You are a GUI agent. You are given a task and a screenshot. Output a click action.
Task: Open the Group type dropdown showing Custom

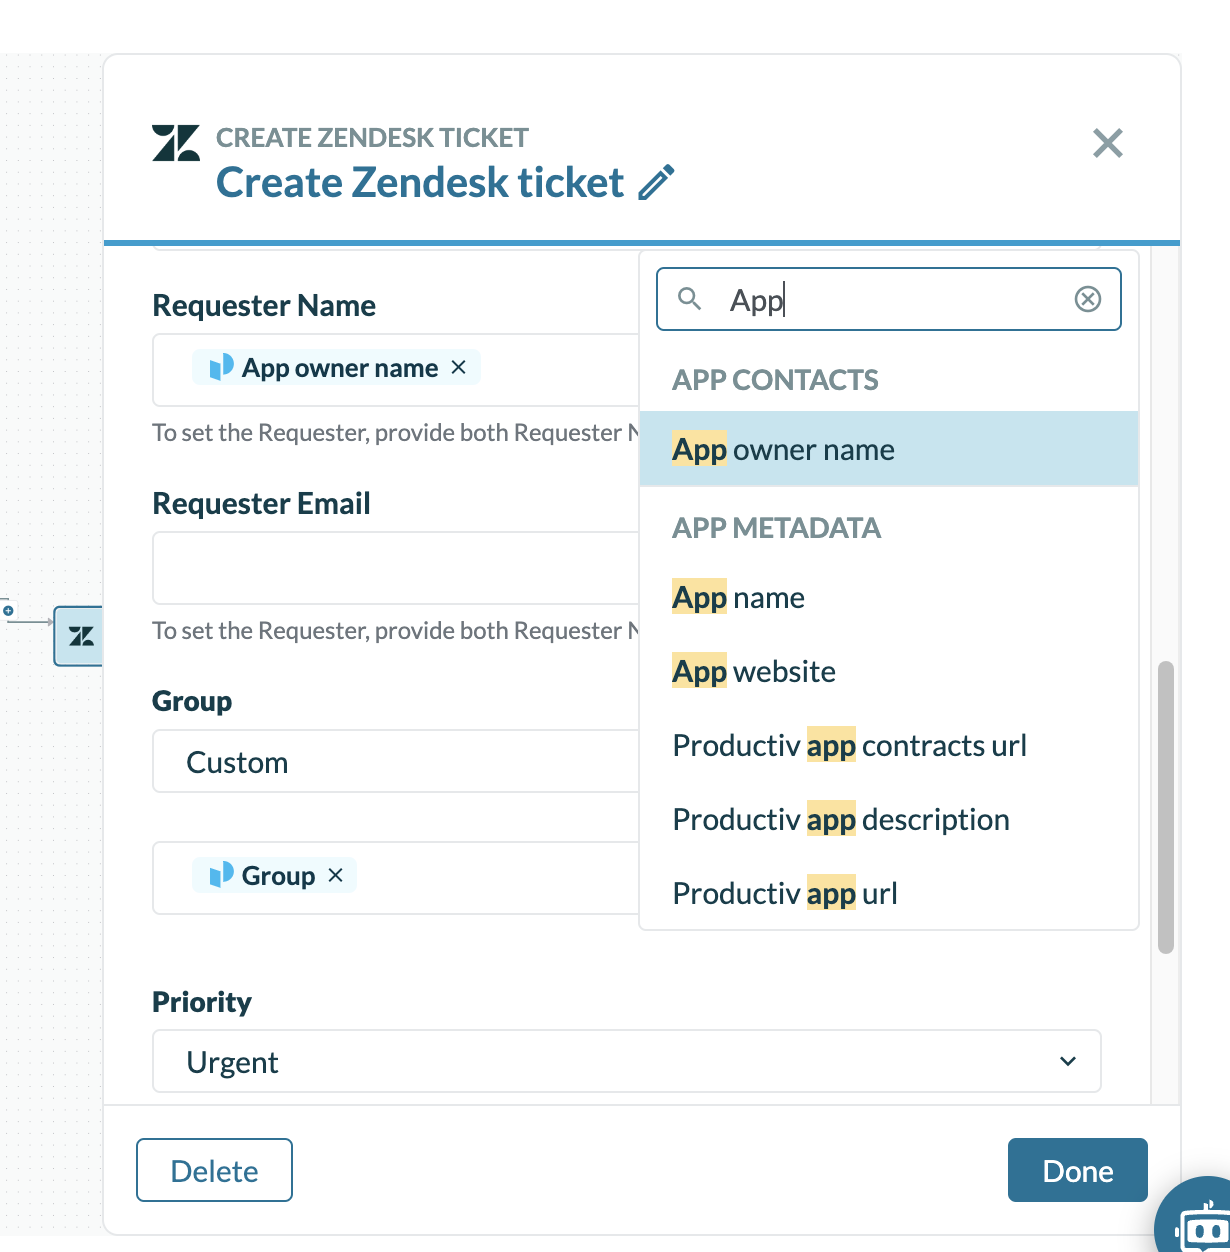coord(396,762)
